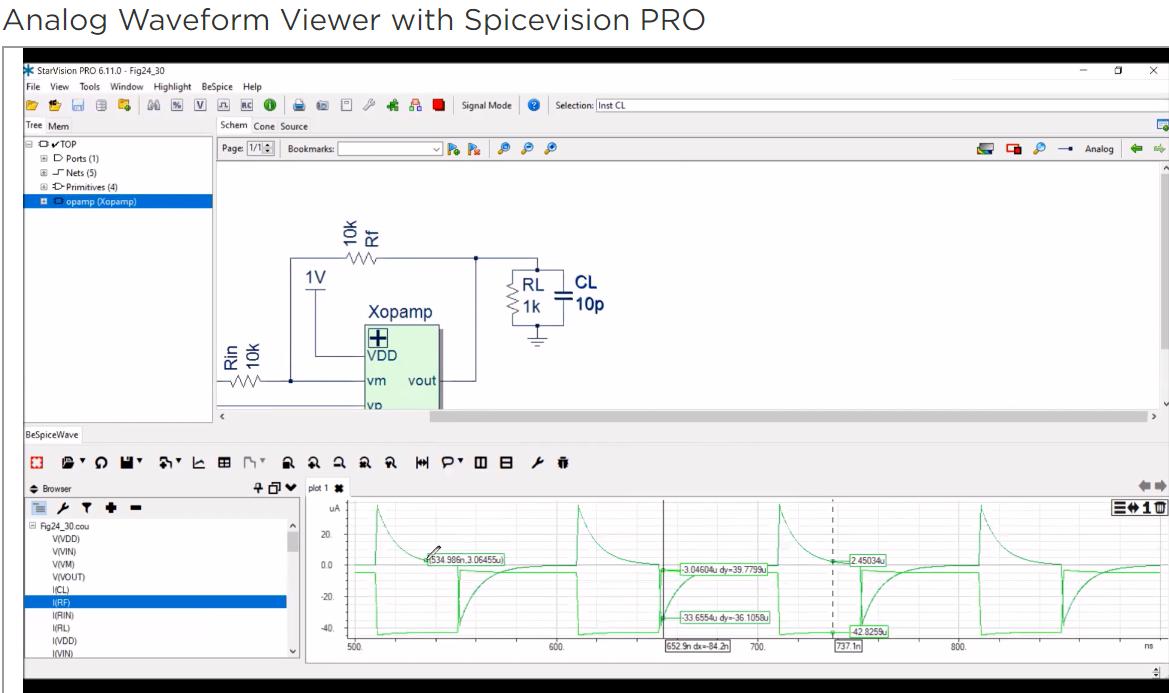1169x693 pixels.
Task: Click the square waveform toolbar icon
Action: click(223, 105)
